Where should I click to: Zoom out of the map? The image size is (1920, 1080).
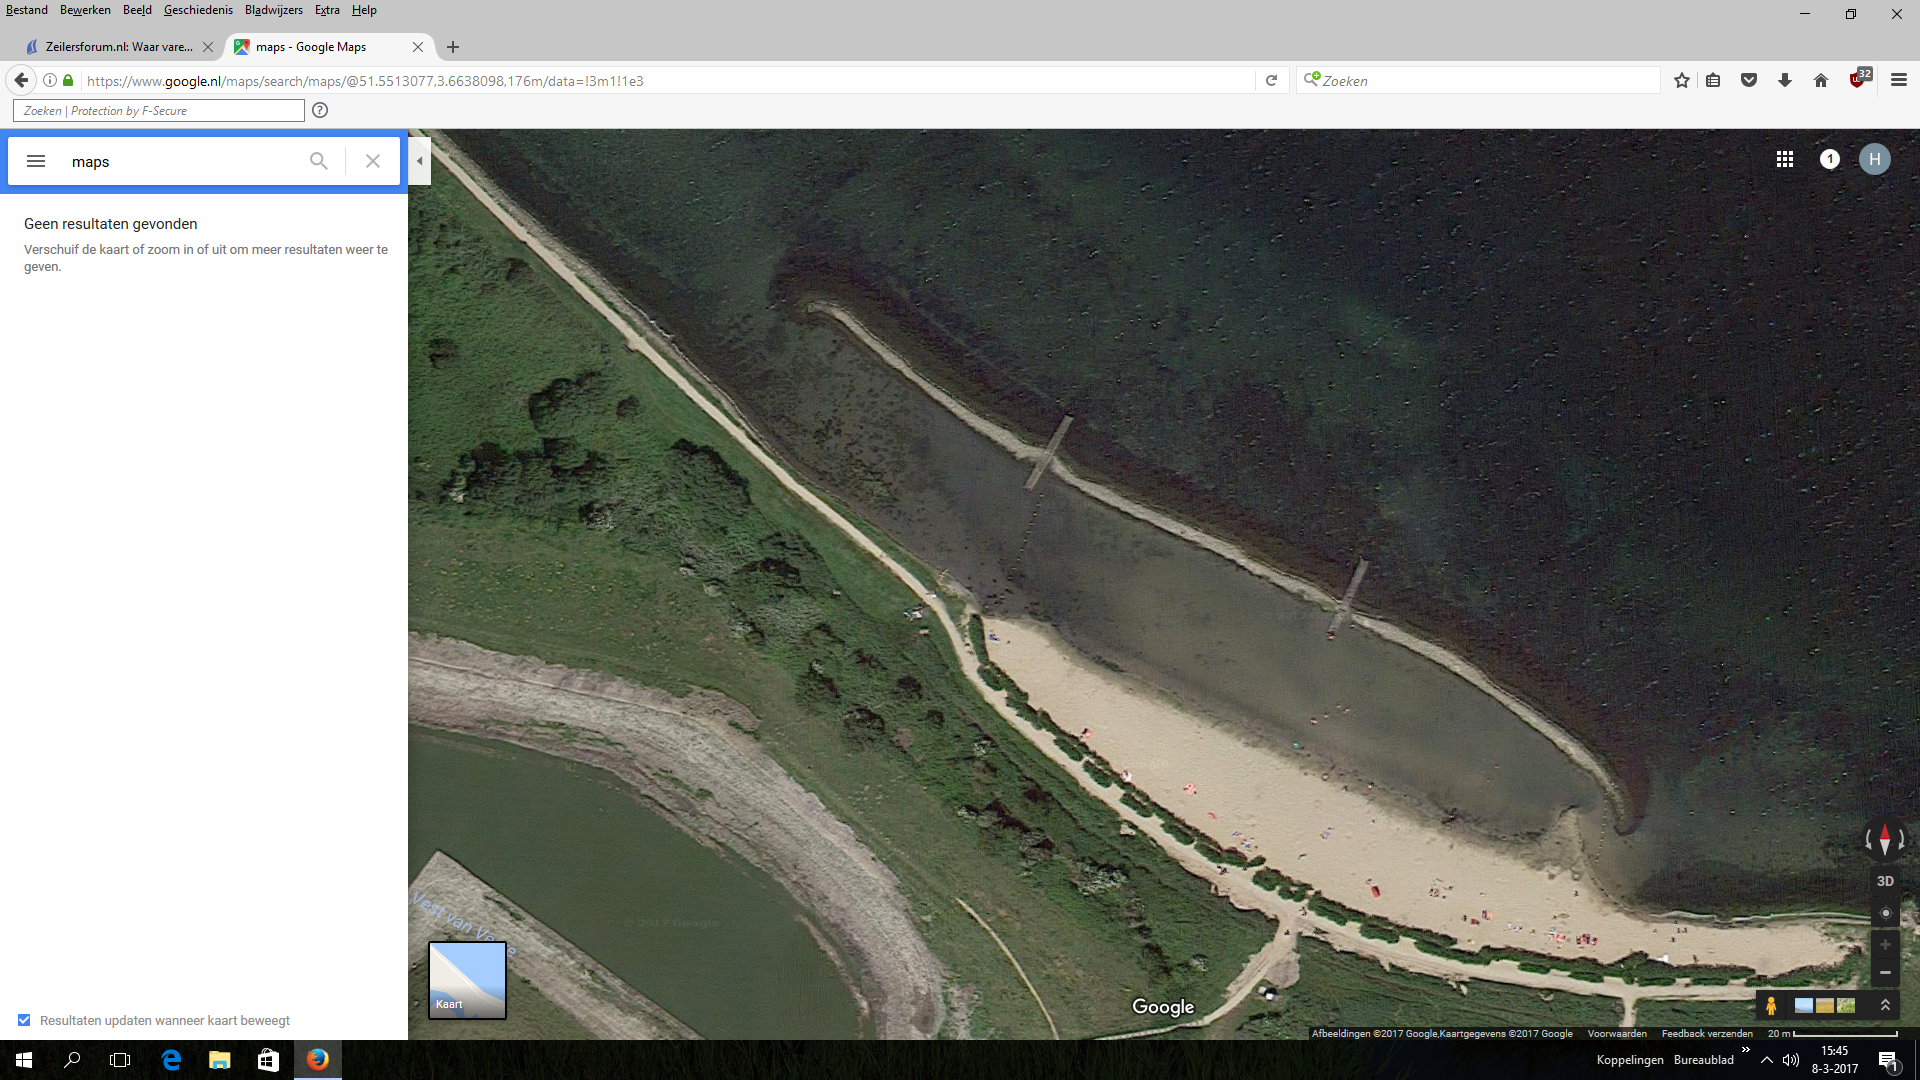(1885, 973)
